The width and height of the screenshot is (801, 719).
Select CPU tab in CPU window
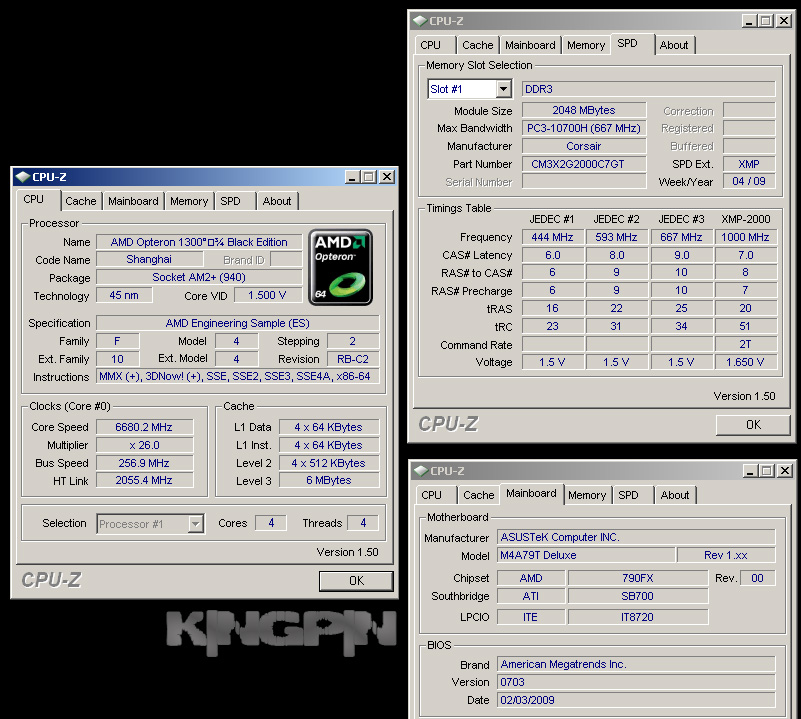(34, 199)
